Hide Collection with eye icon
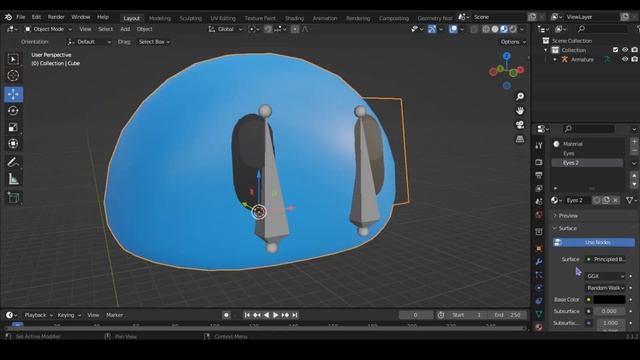This screenshot has height=360, width=640. pos(625,50)
